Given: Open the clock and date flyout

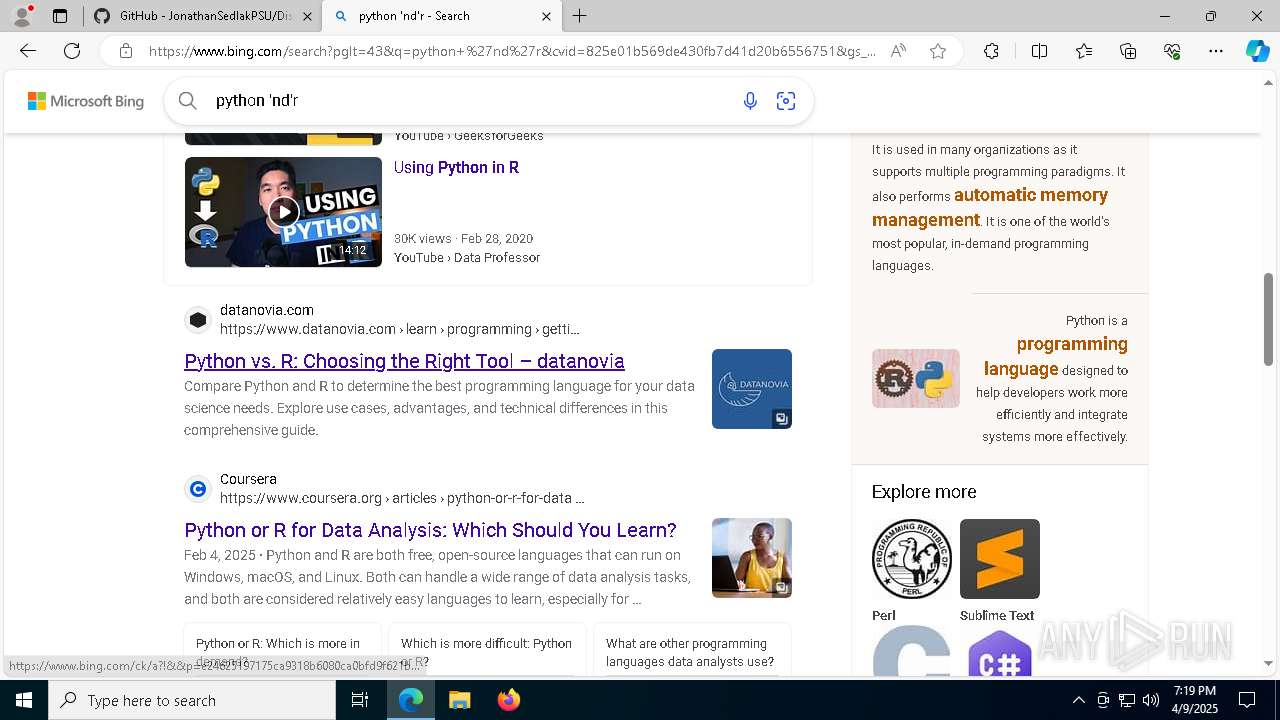Looking at the screenshot, I should pyautogui.click(x=1195, y=700).
